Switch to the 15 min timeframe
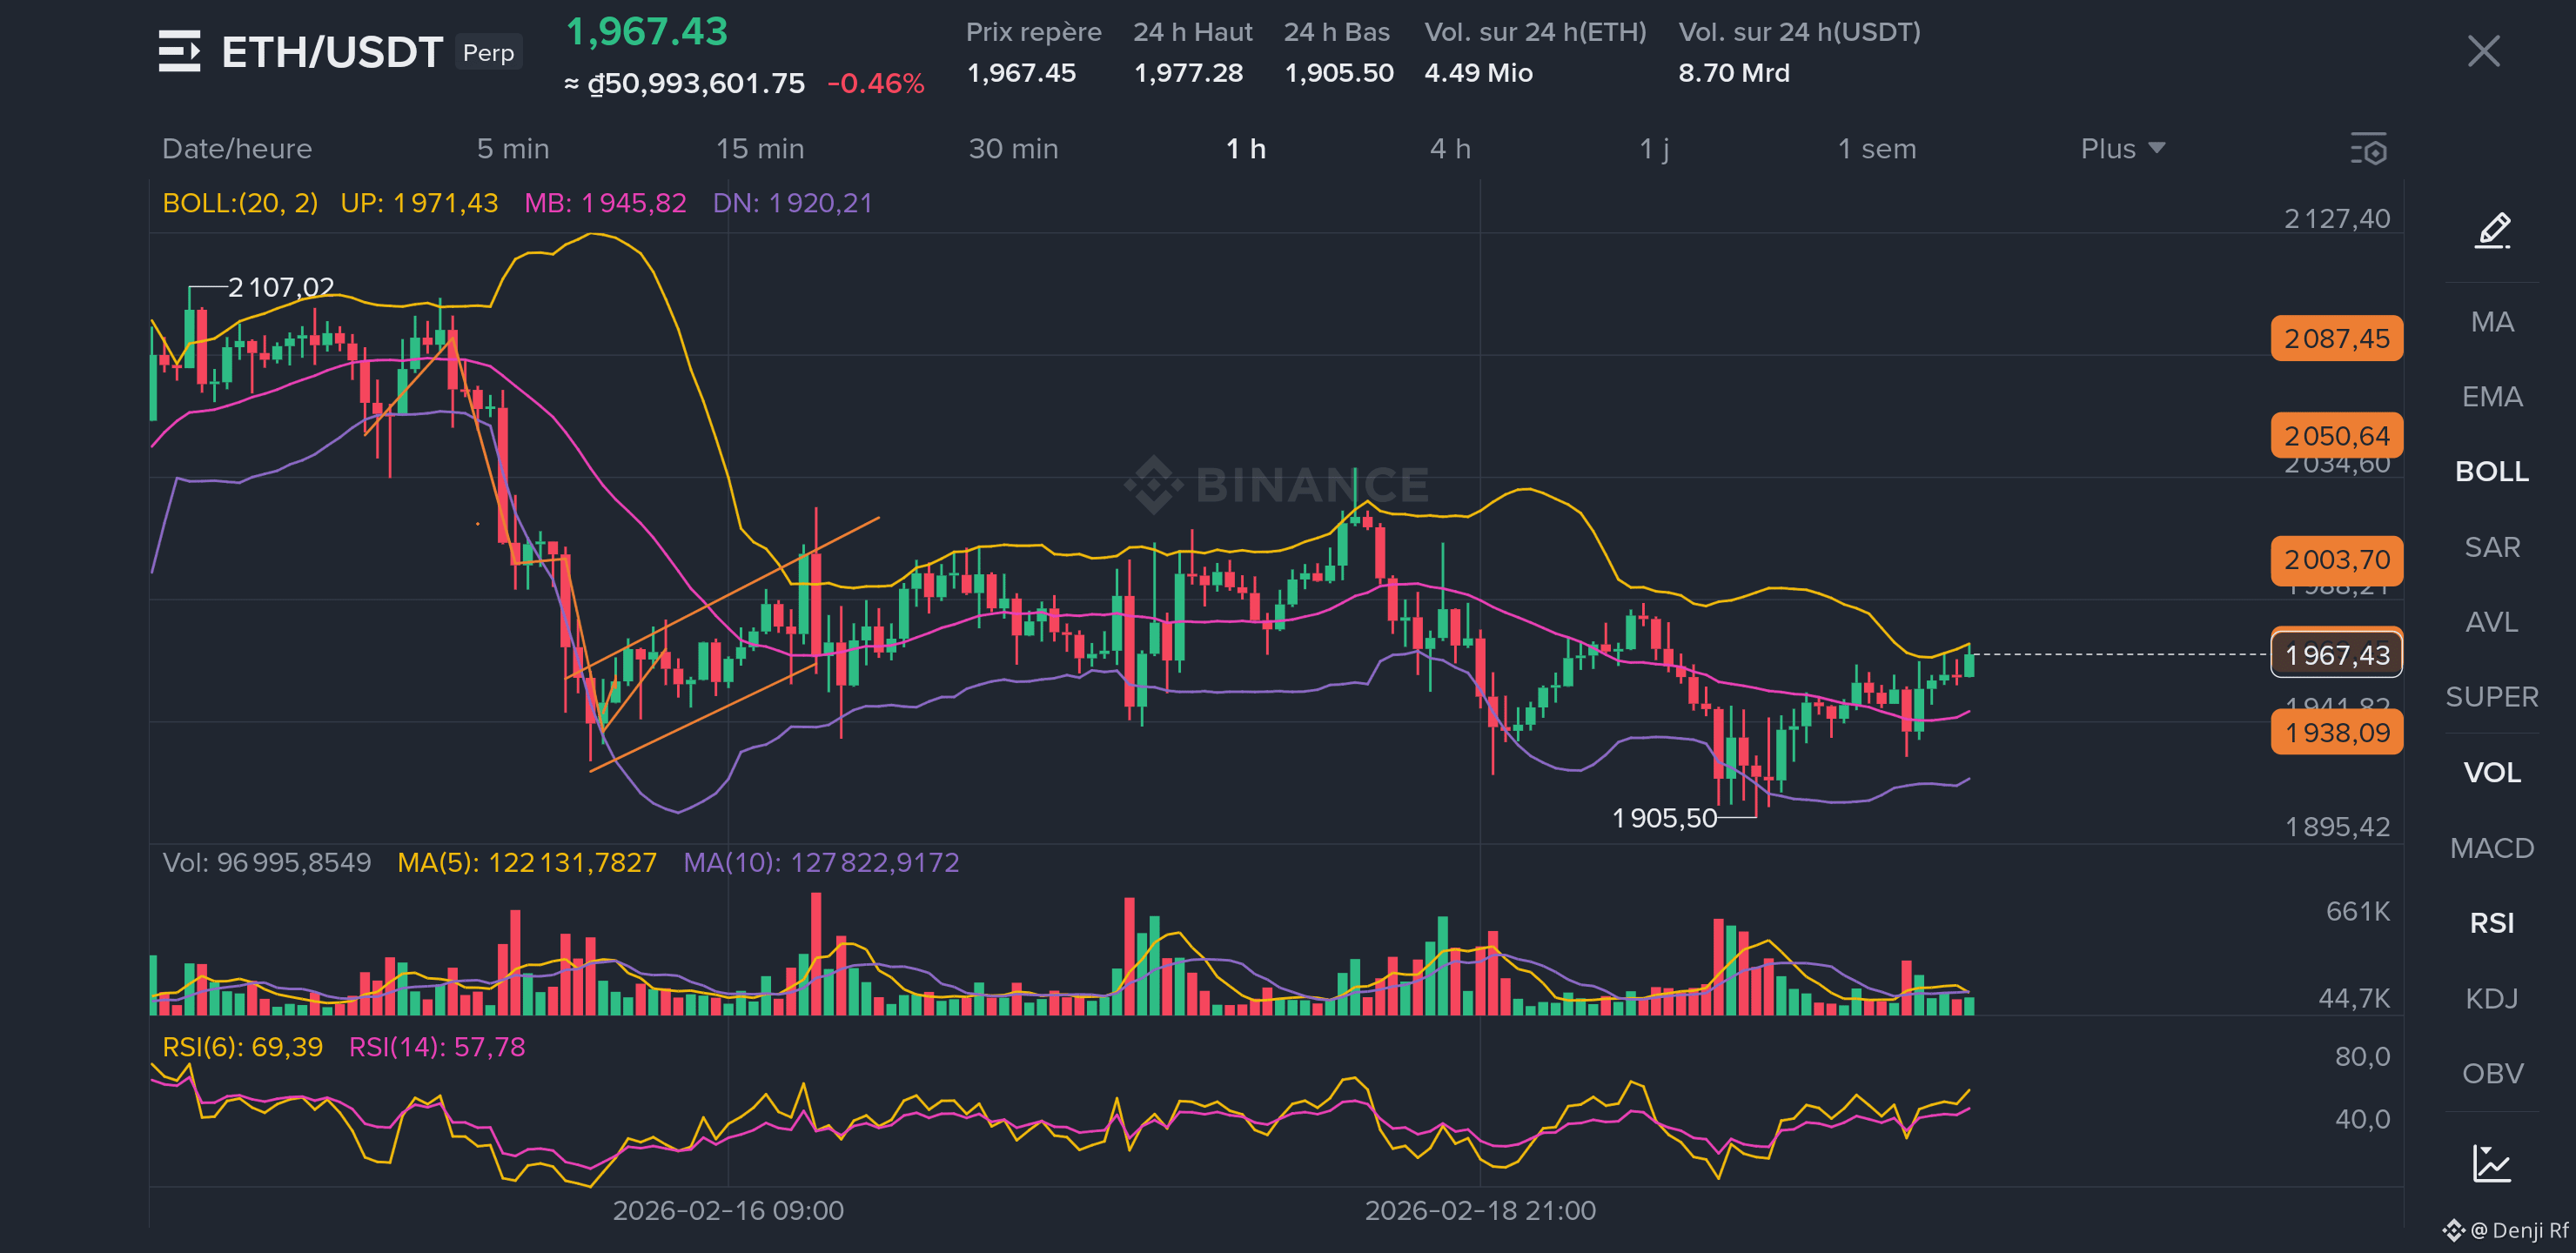 click(x=760, y=149)
